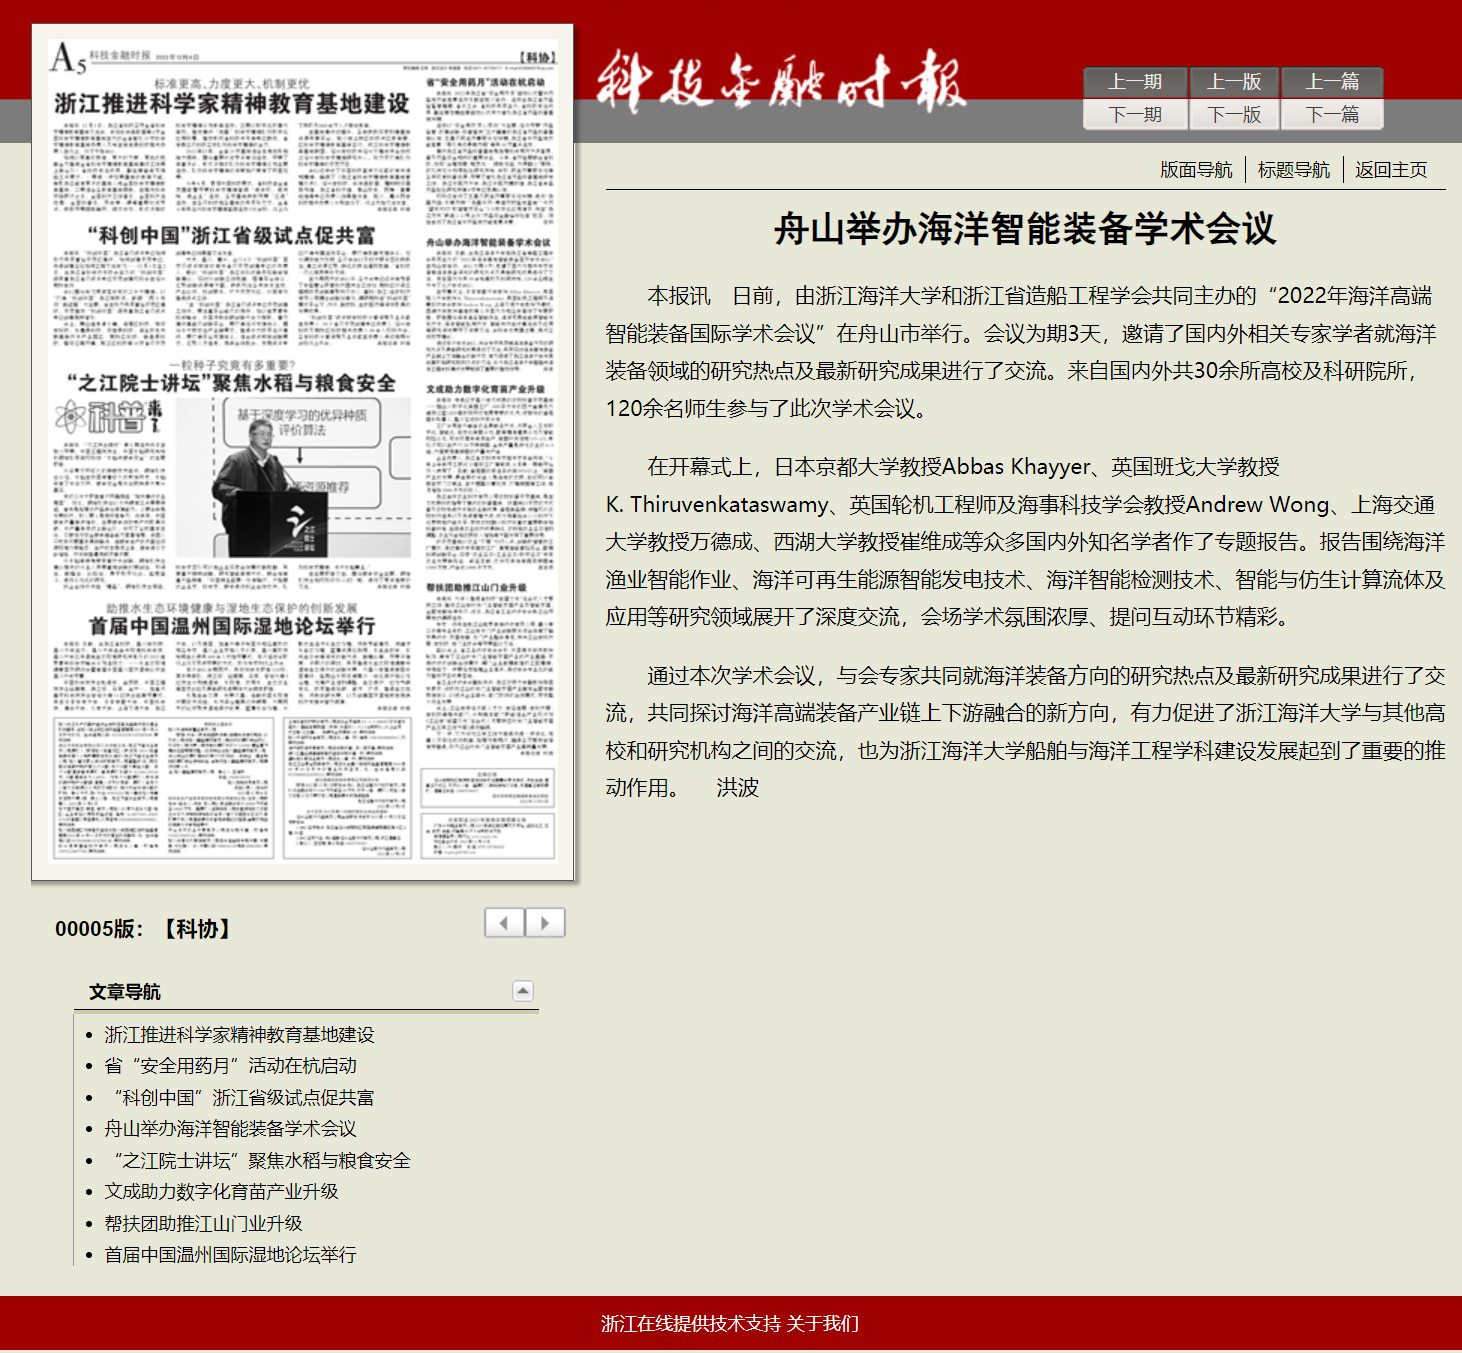Open article 文成助力数字化育苗产业升级 in list
Image resolution: width=1462 pixels, height=1353 pixels.
tap(221, 1192)
